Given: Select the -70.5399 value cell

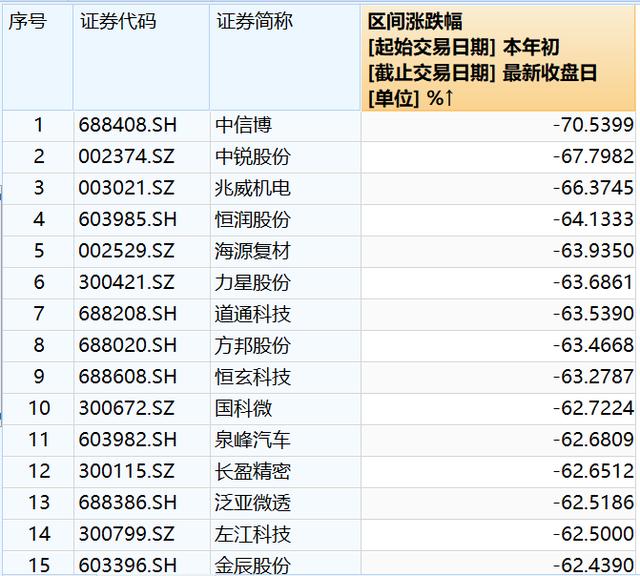Looking at the screenshot, I should (499, 125).
